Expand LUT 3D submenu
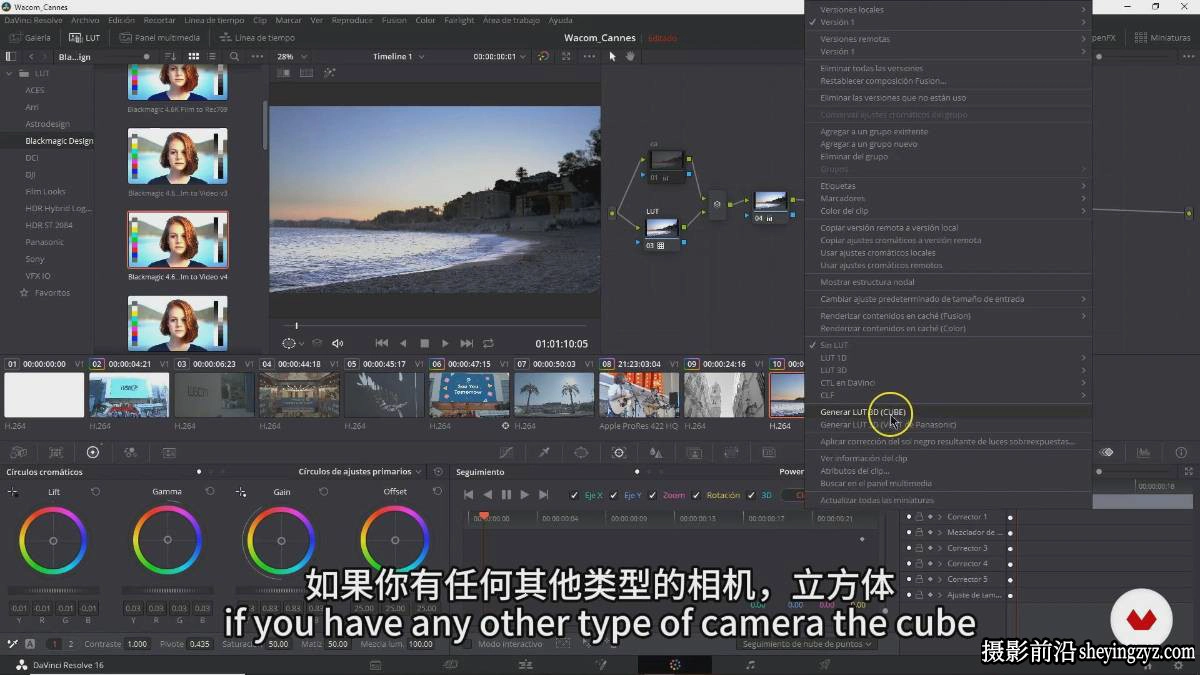This screenshot has width=1200, height=675. 948,370
